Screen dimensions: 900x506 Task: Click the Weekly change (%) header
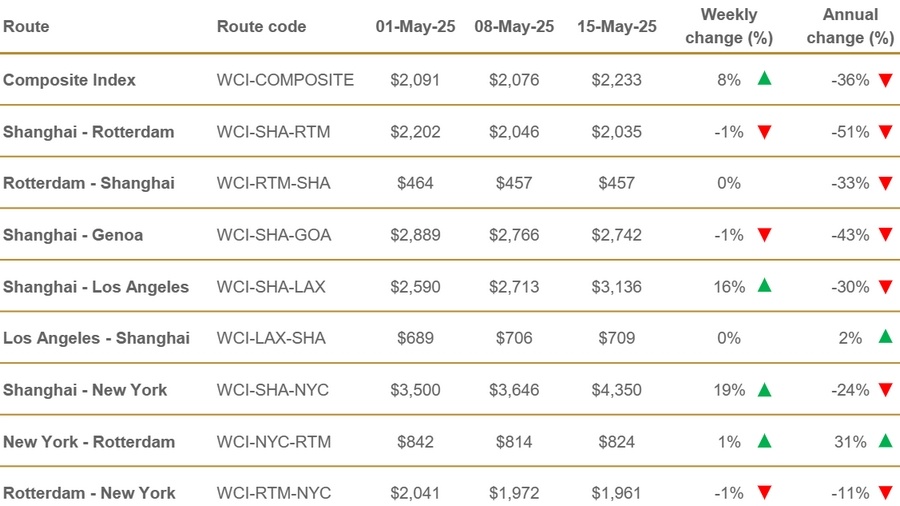coord(729,26)
